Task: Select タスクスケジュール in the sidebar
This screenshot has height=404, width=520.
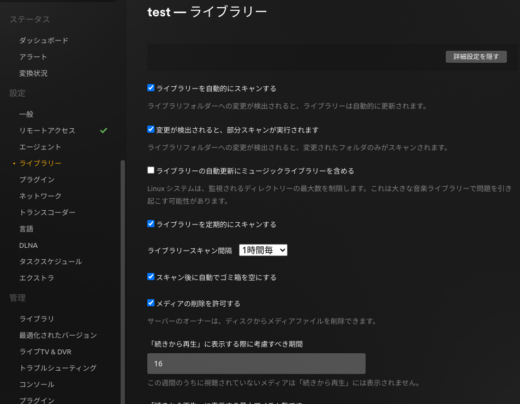Action: (x=51, y=262)
